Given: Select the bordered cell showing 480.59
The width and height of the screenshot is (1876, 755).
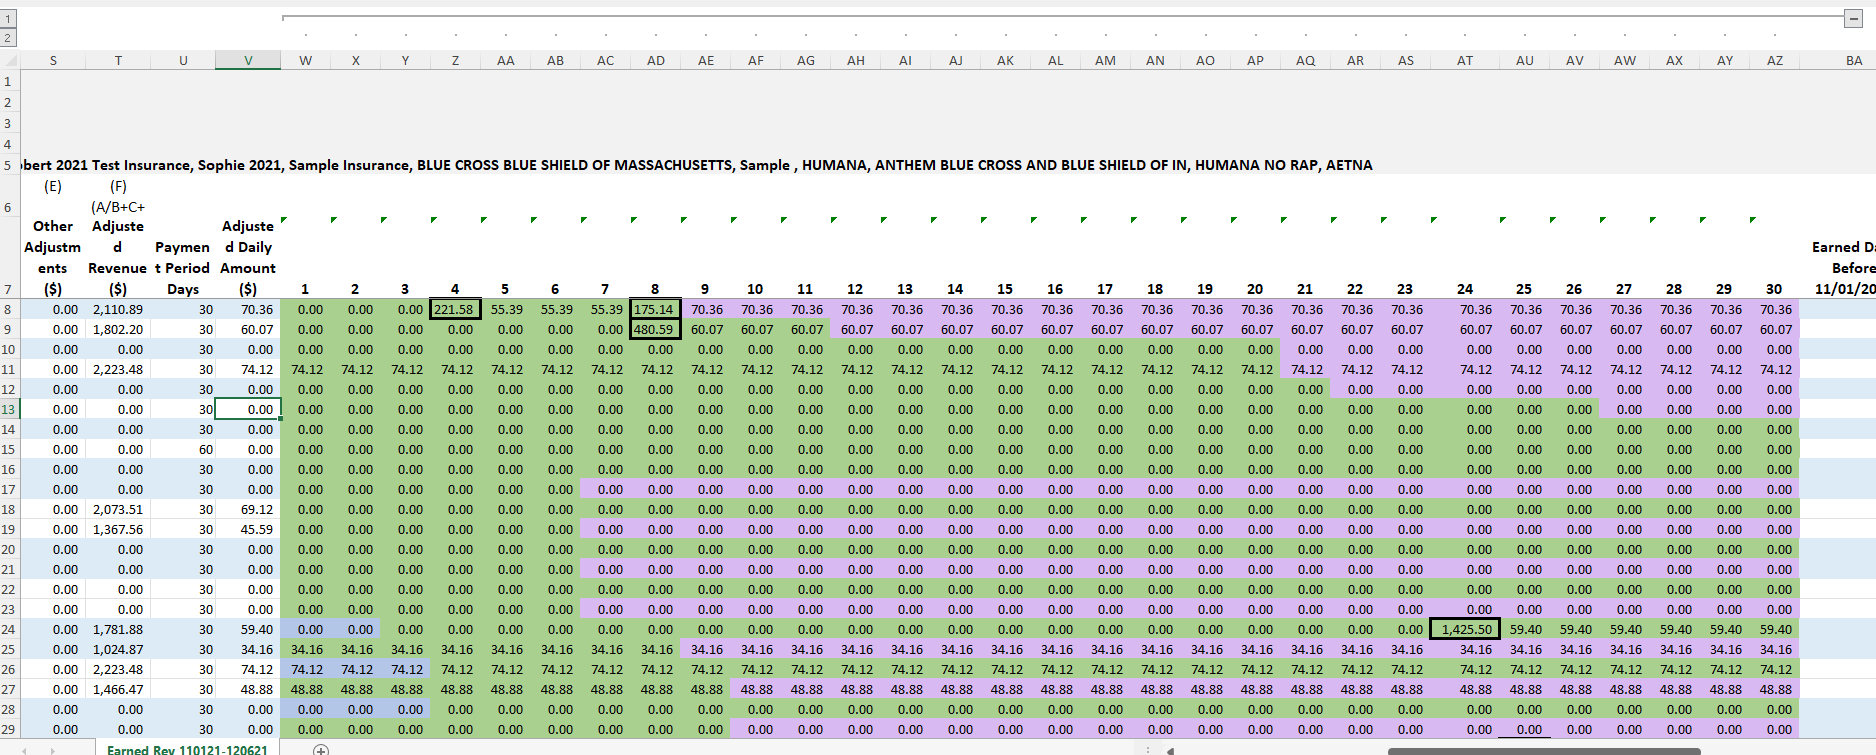Looking at the screenshot, I should [656, 329].
